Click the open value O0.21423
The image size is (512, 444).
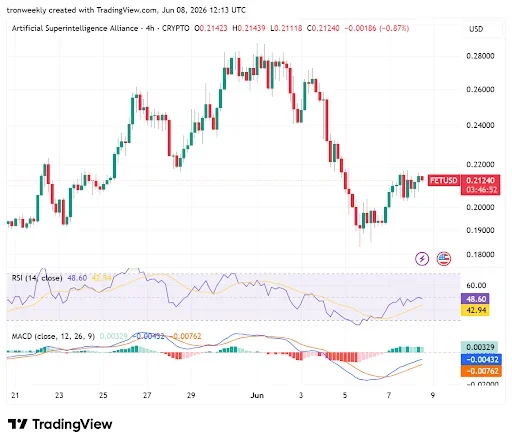pos(211,28)
